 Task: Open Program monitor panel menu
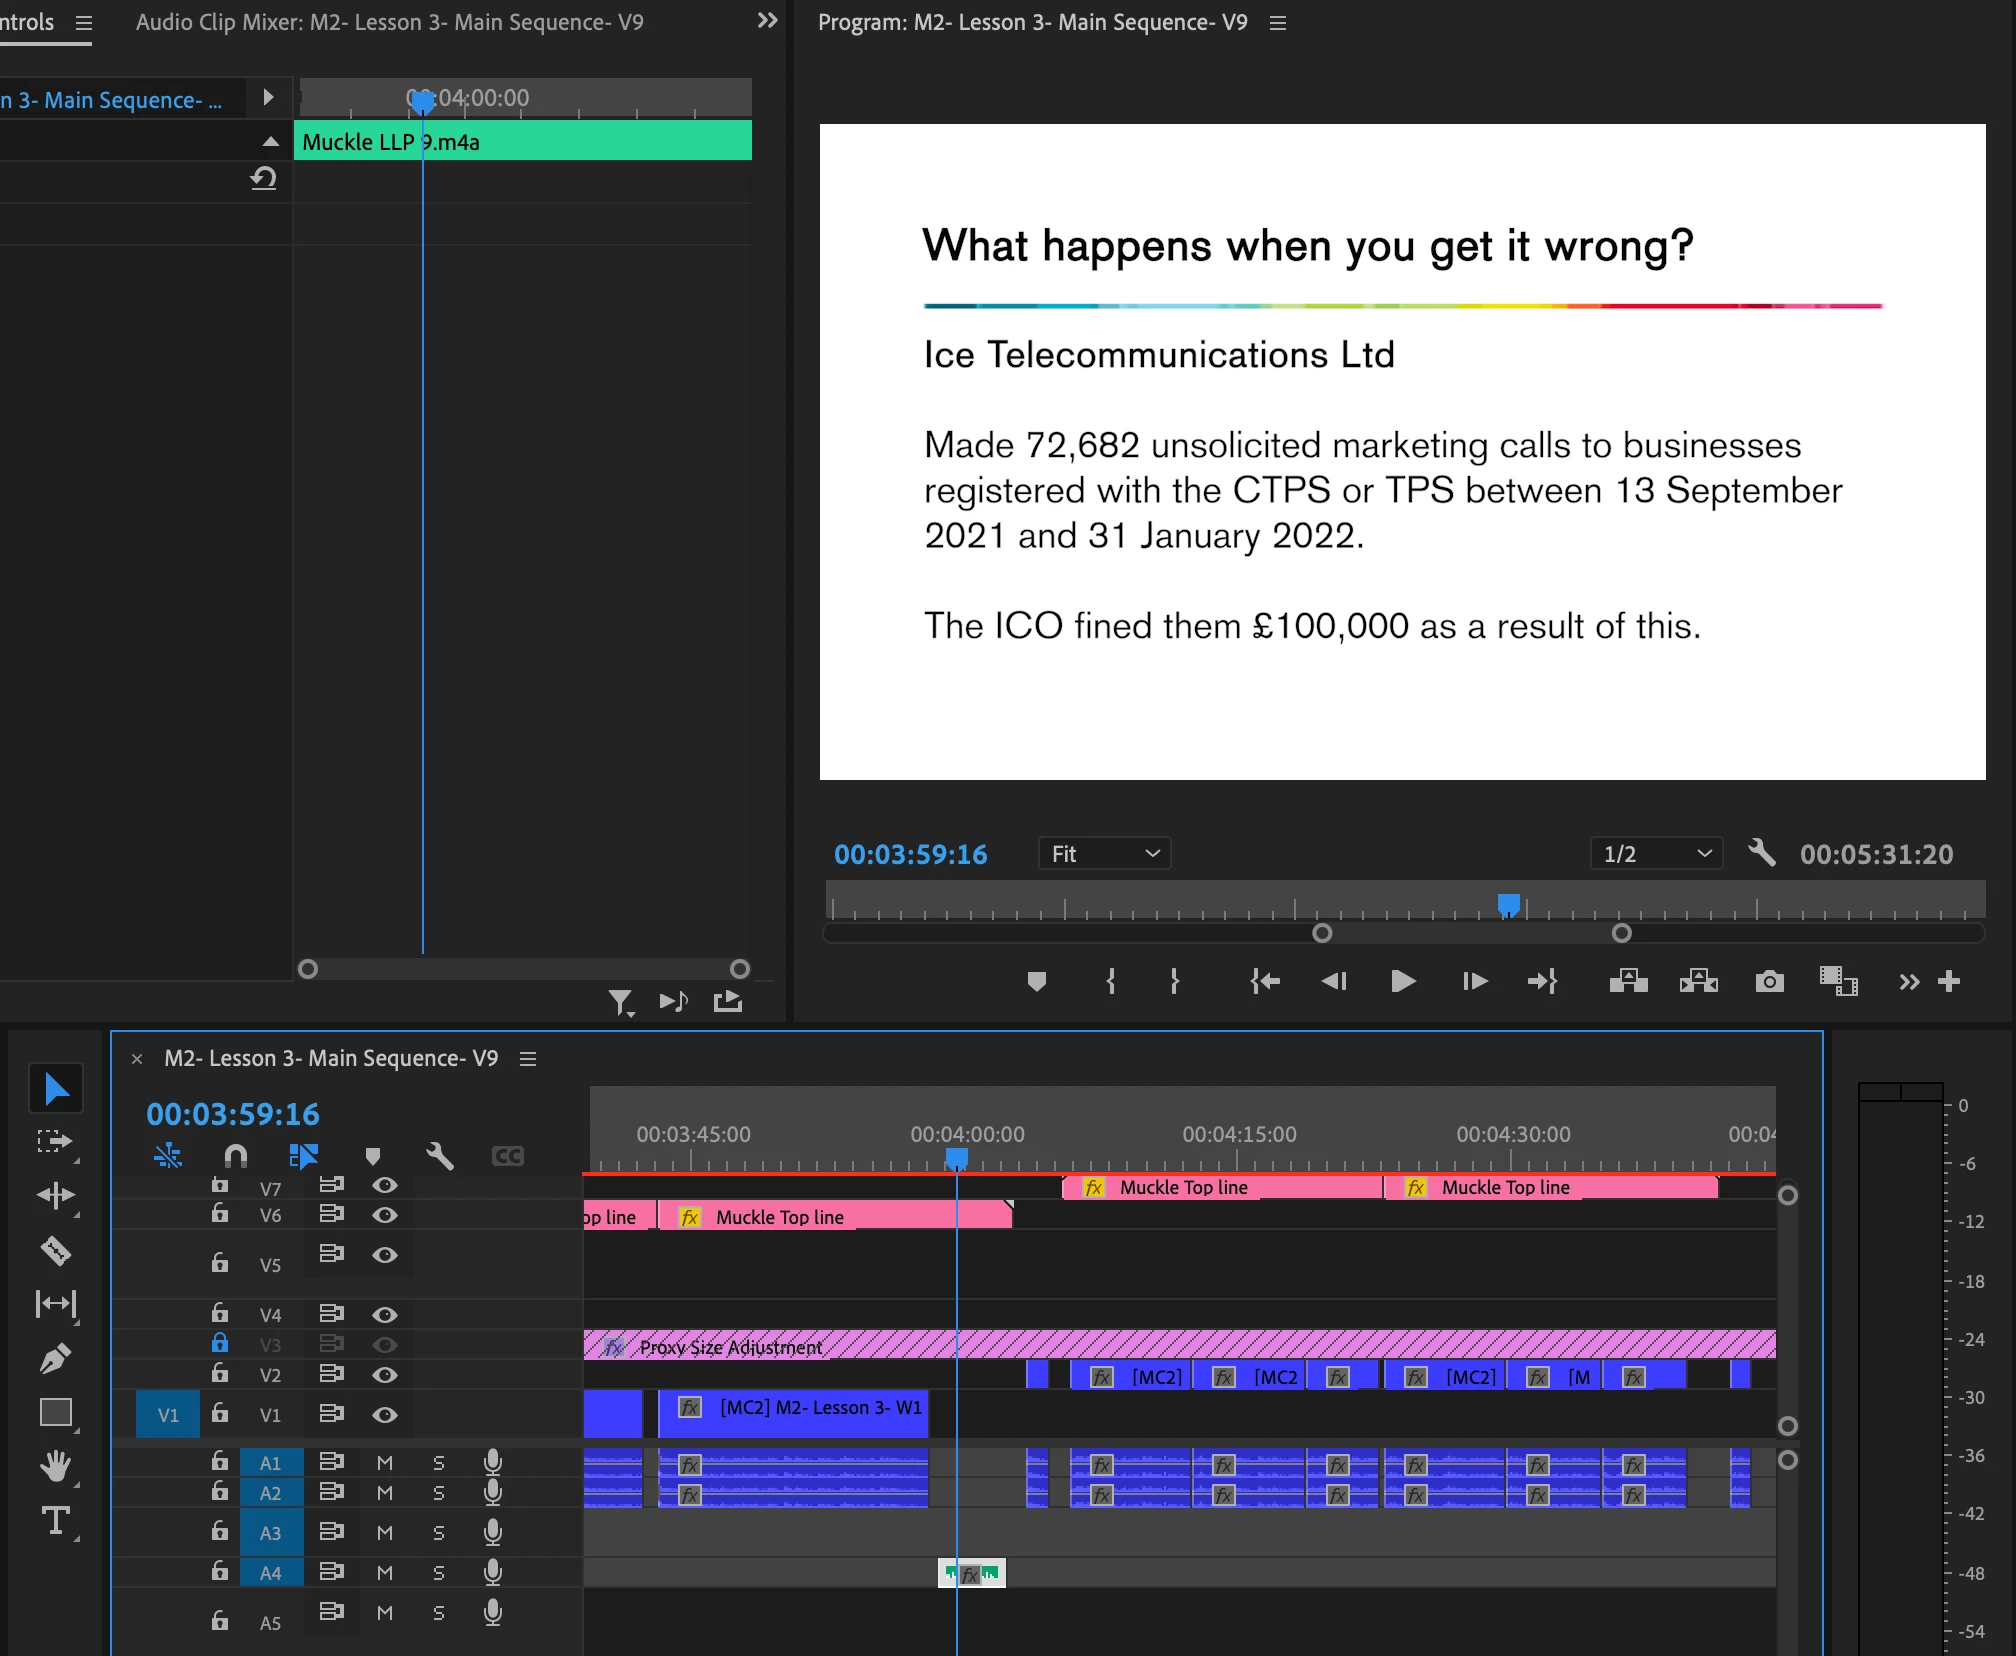[1278, 22]
